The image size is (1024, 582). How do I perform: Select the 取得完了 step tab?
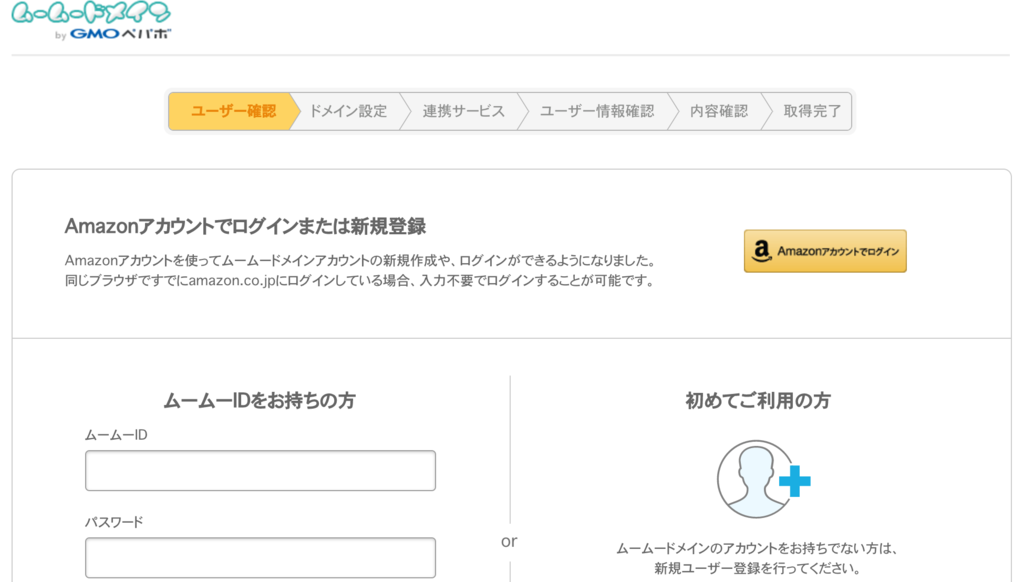[812, 111]
